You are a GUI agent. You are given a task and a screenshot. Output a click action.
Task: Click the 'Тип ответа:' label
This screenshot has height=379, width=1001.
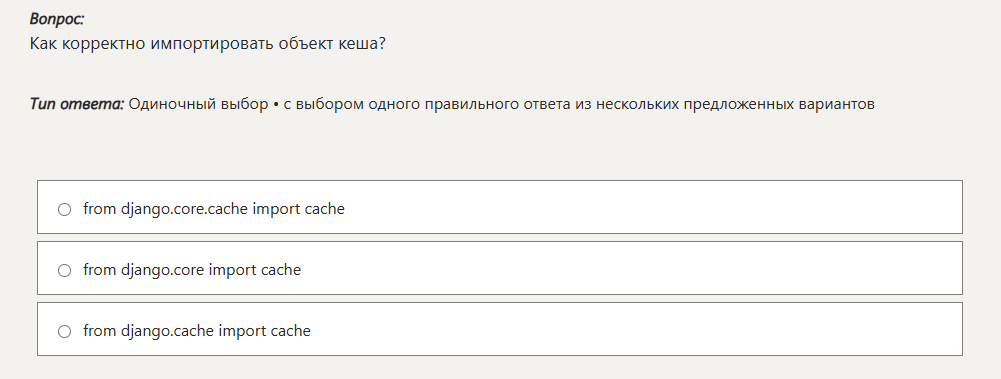77,104
